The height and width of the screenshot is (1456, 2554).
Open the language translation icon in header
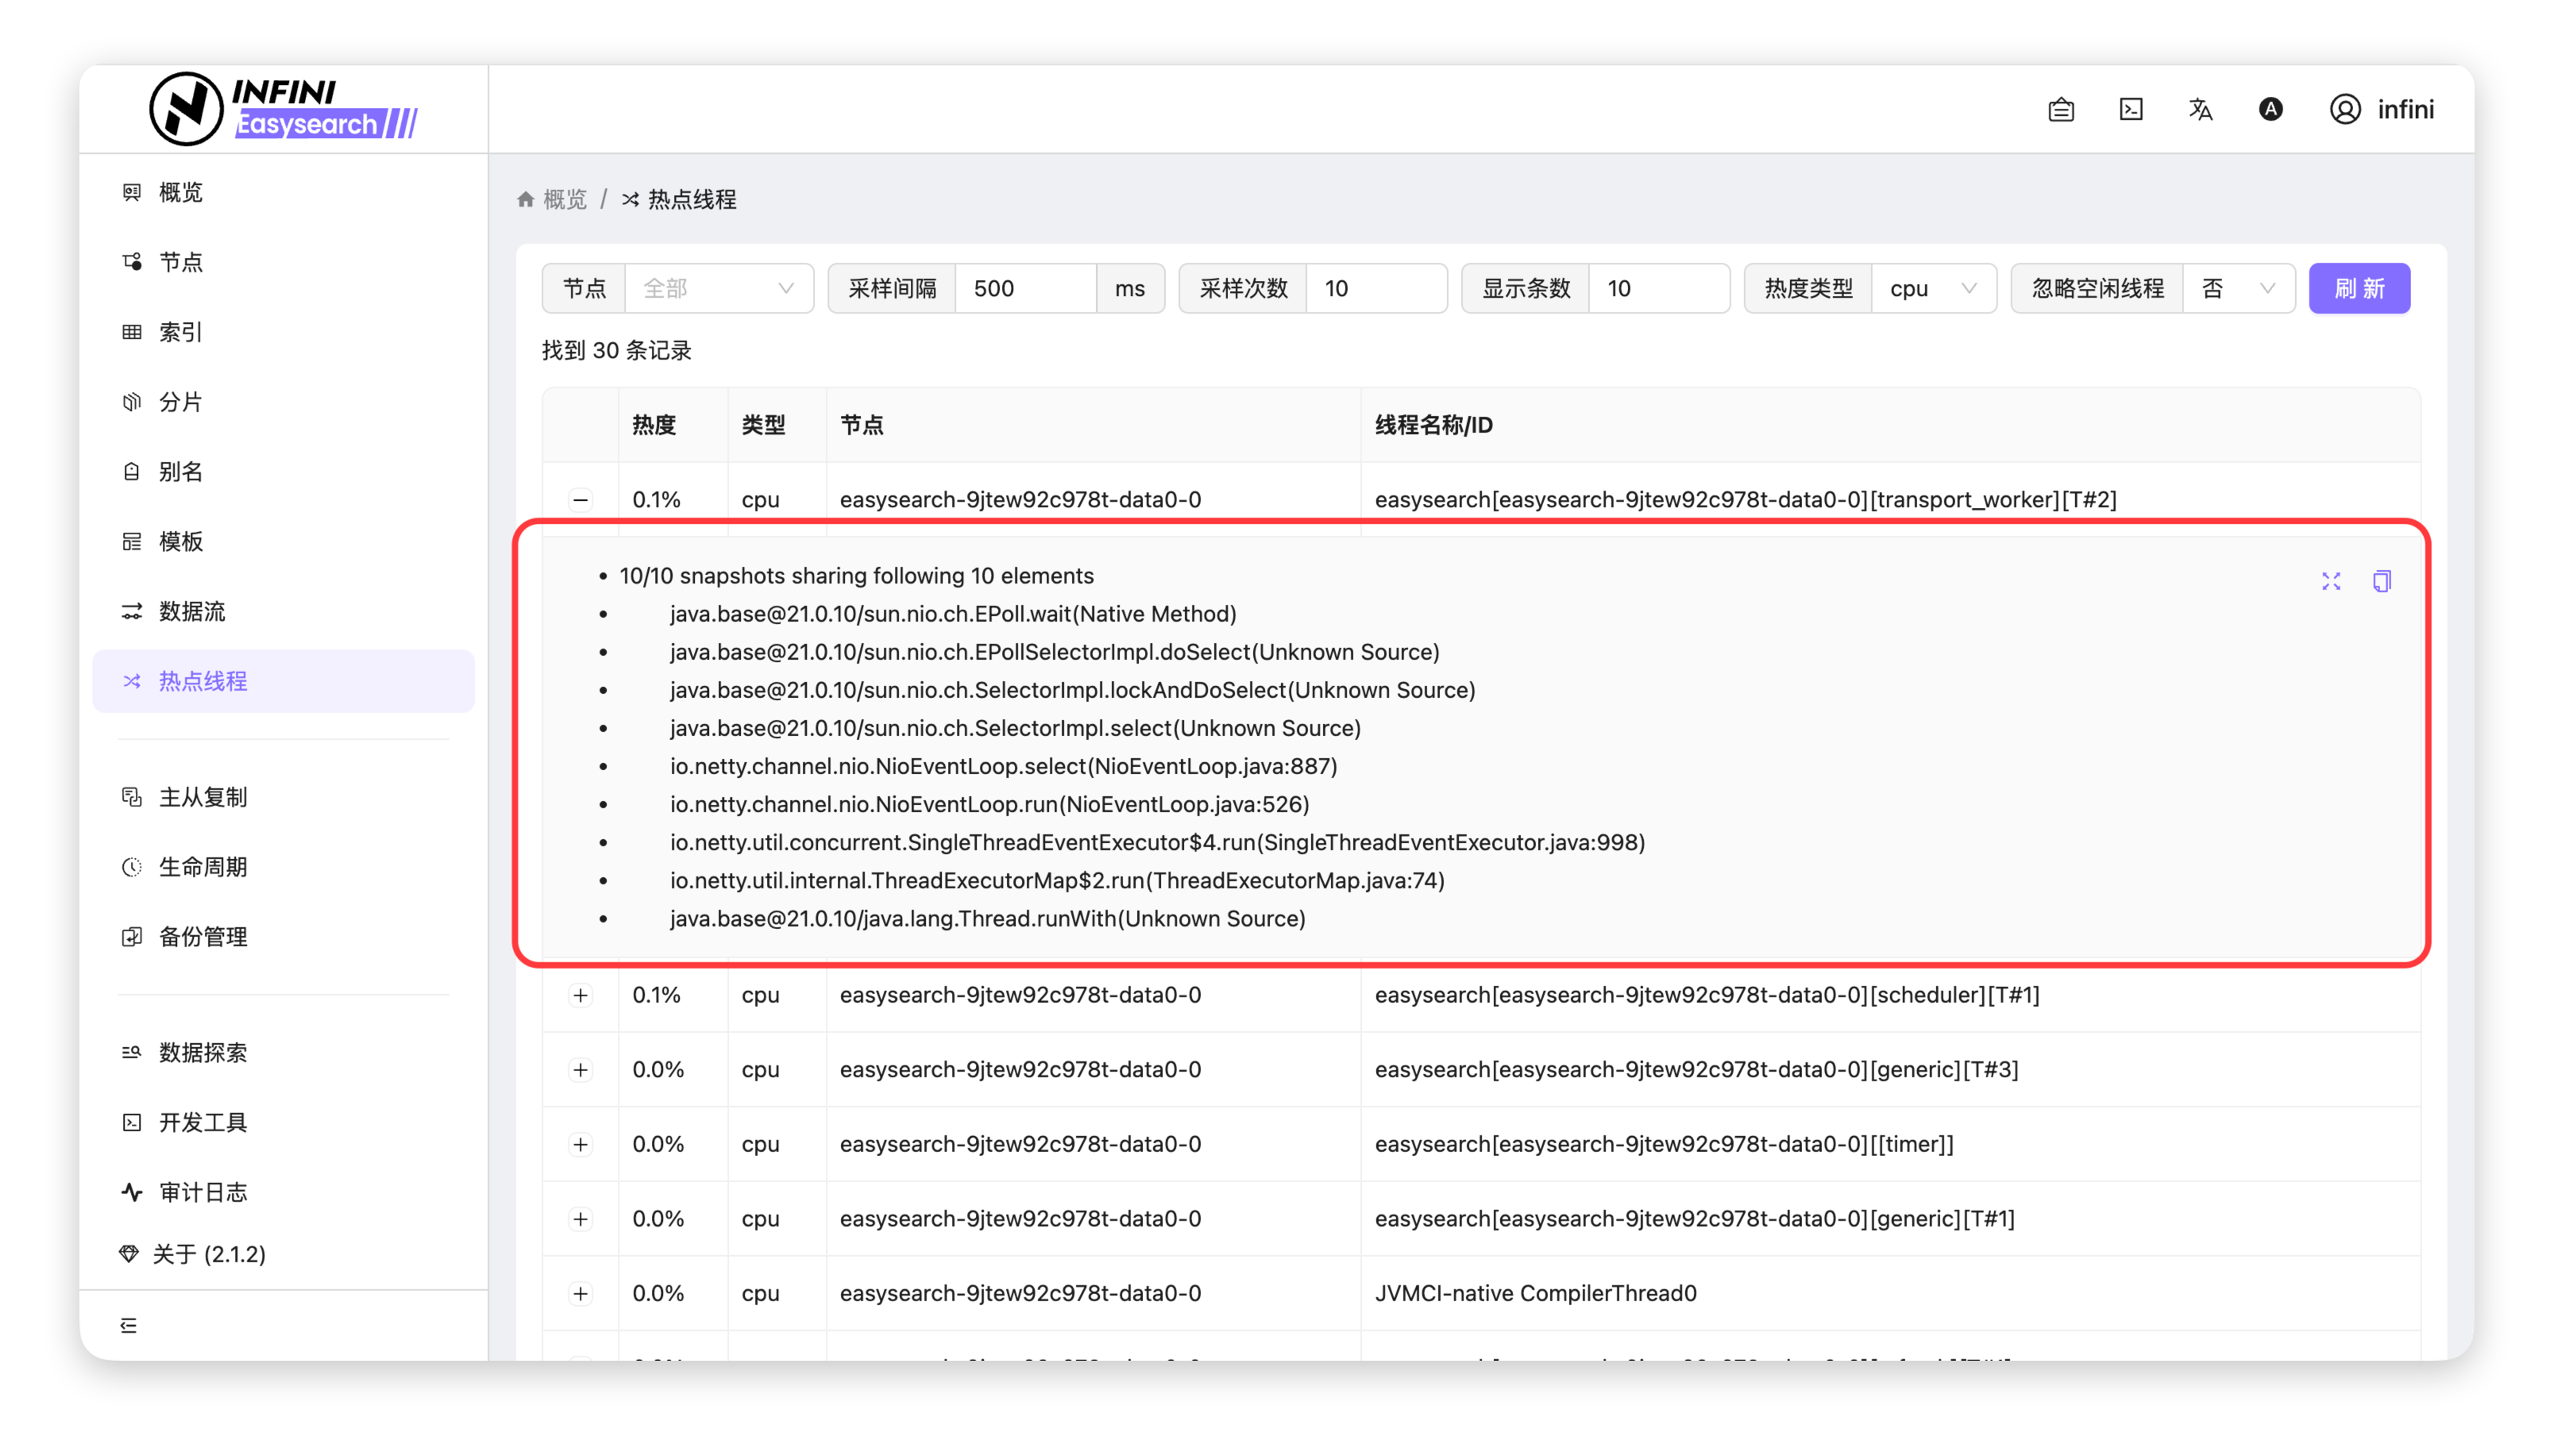pos(2200,109)
